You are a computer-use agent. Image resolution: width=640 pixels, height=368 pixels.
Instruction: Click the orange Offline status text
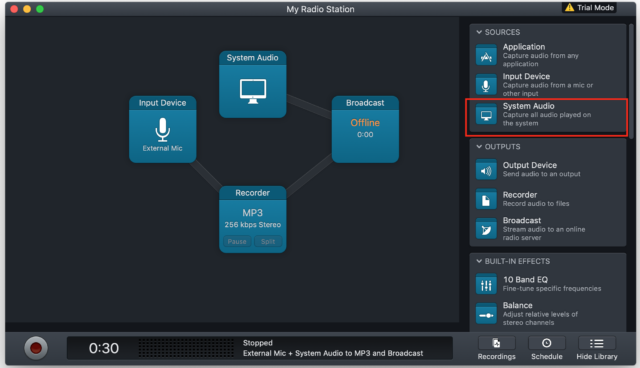[x=365, y=123]
